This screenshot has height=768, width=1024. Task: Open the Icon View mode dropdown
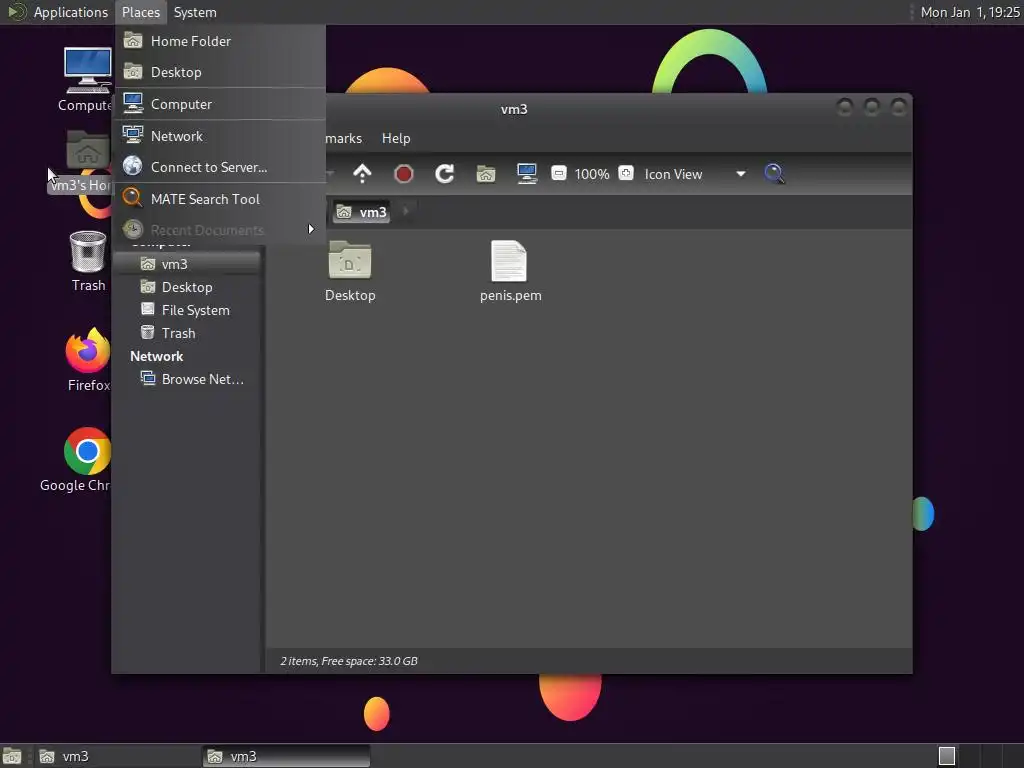pyautogui.click(x=694, y=174)
